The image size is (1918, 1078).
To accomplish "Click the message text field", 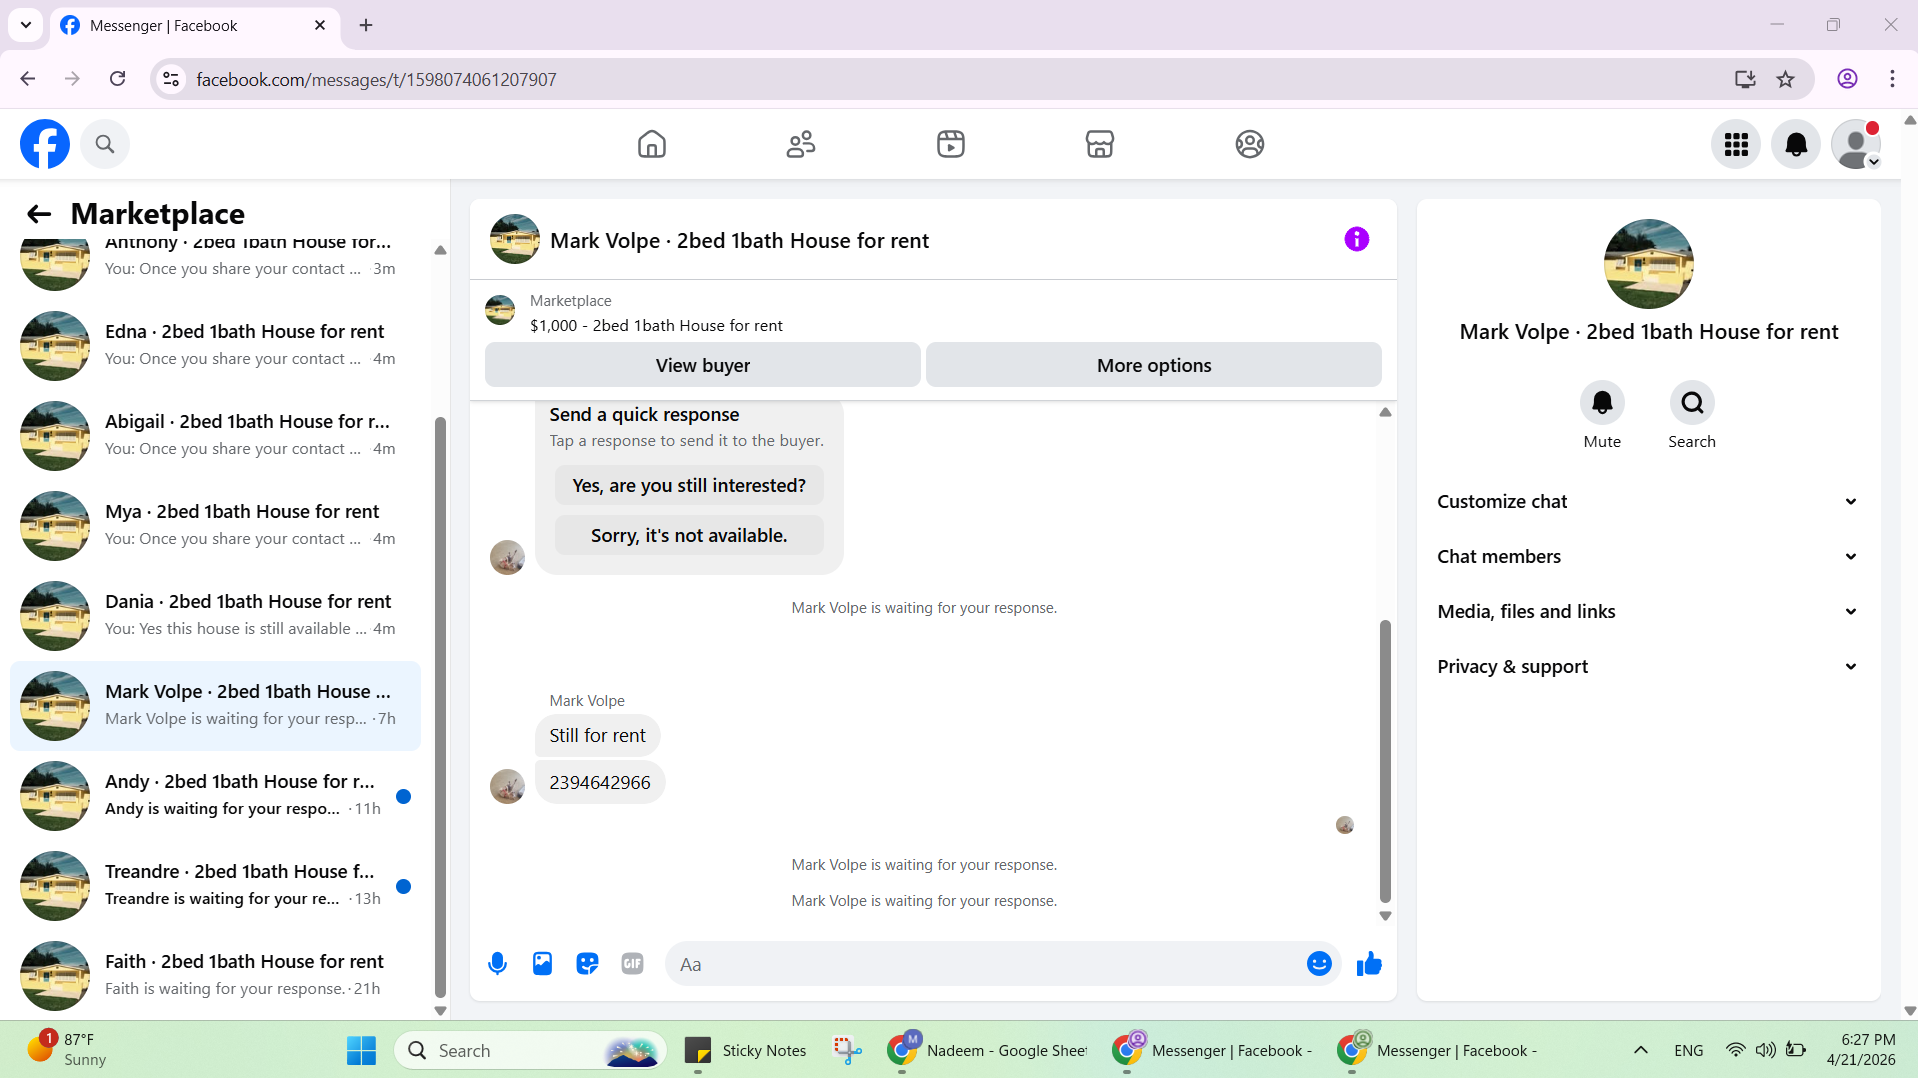I will (985, 964).
